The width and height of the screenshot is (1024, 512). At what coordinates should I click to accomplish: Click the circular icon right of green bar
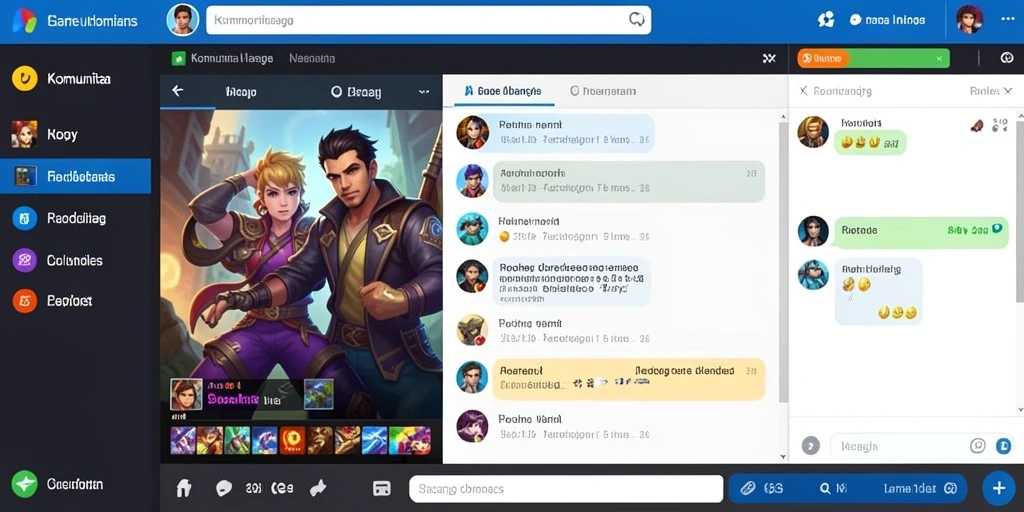point(1006,58)
